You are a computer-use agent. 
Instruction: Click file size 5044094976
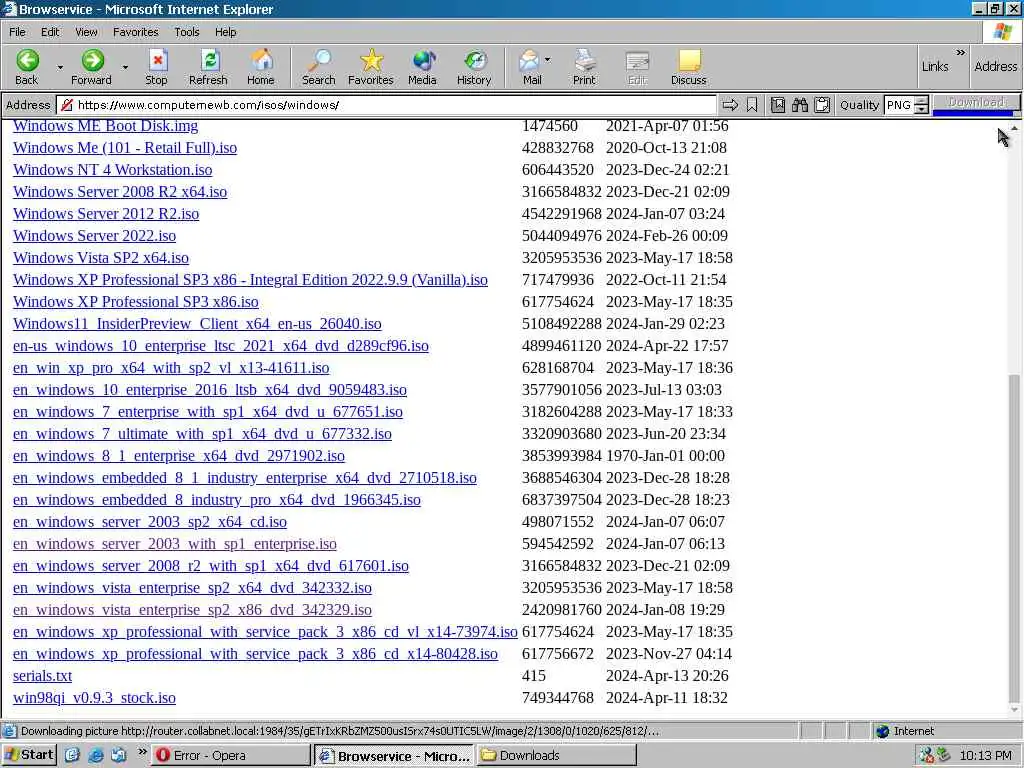coord(562,236)
